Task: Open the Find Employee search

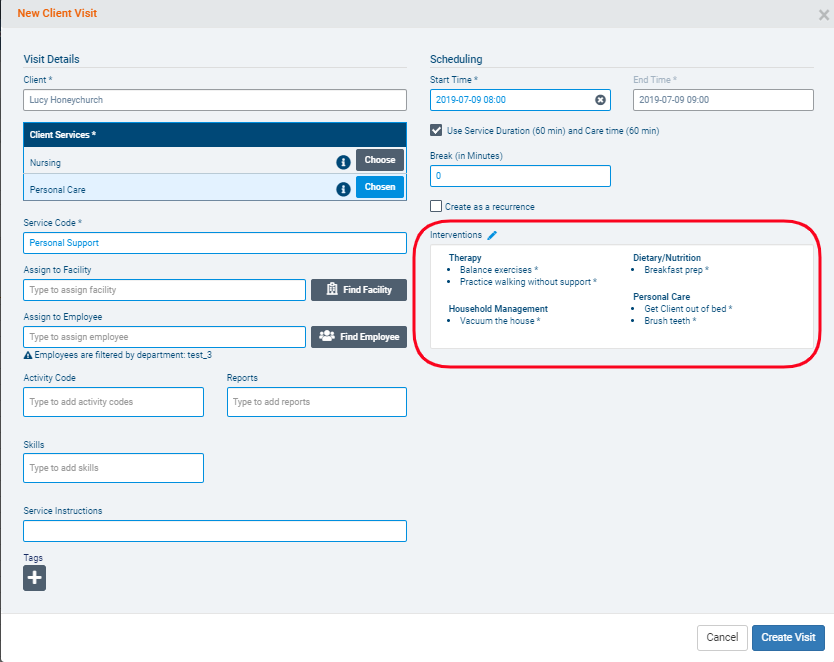Action: (x=359, y=337)
